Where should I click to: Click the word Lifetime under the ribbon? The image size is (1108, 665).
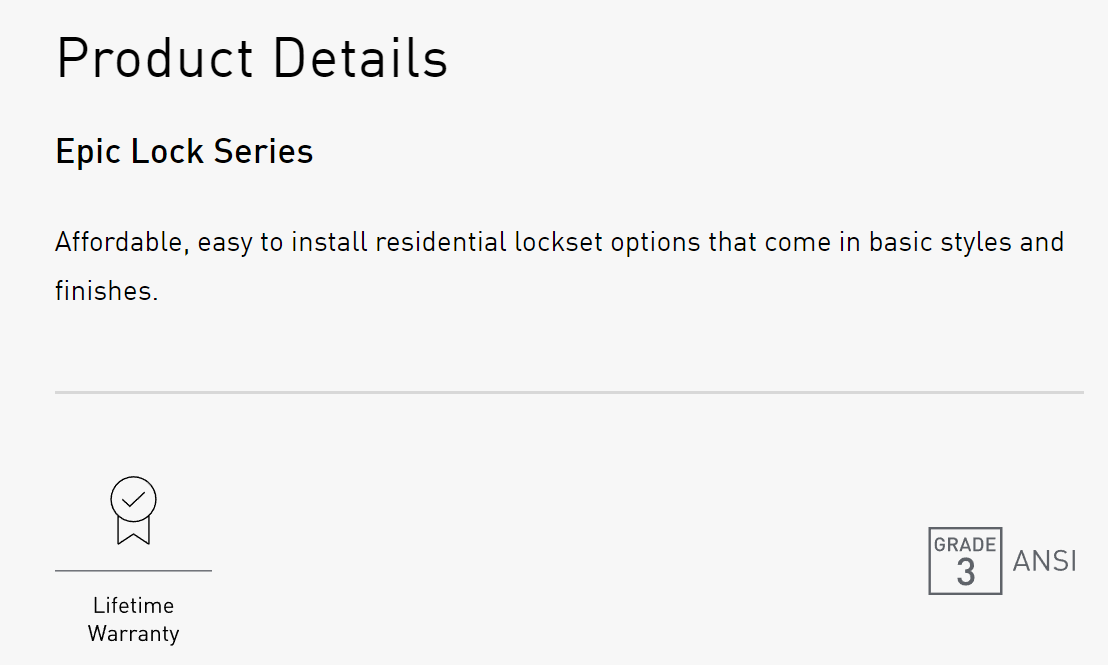click(133, 605)
